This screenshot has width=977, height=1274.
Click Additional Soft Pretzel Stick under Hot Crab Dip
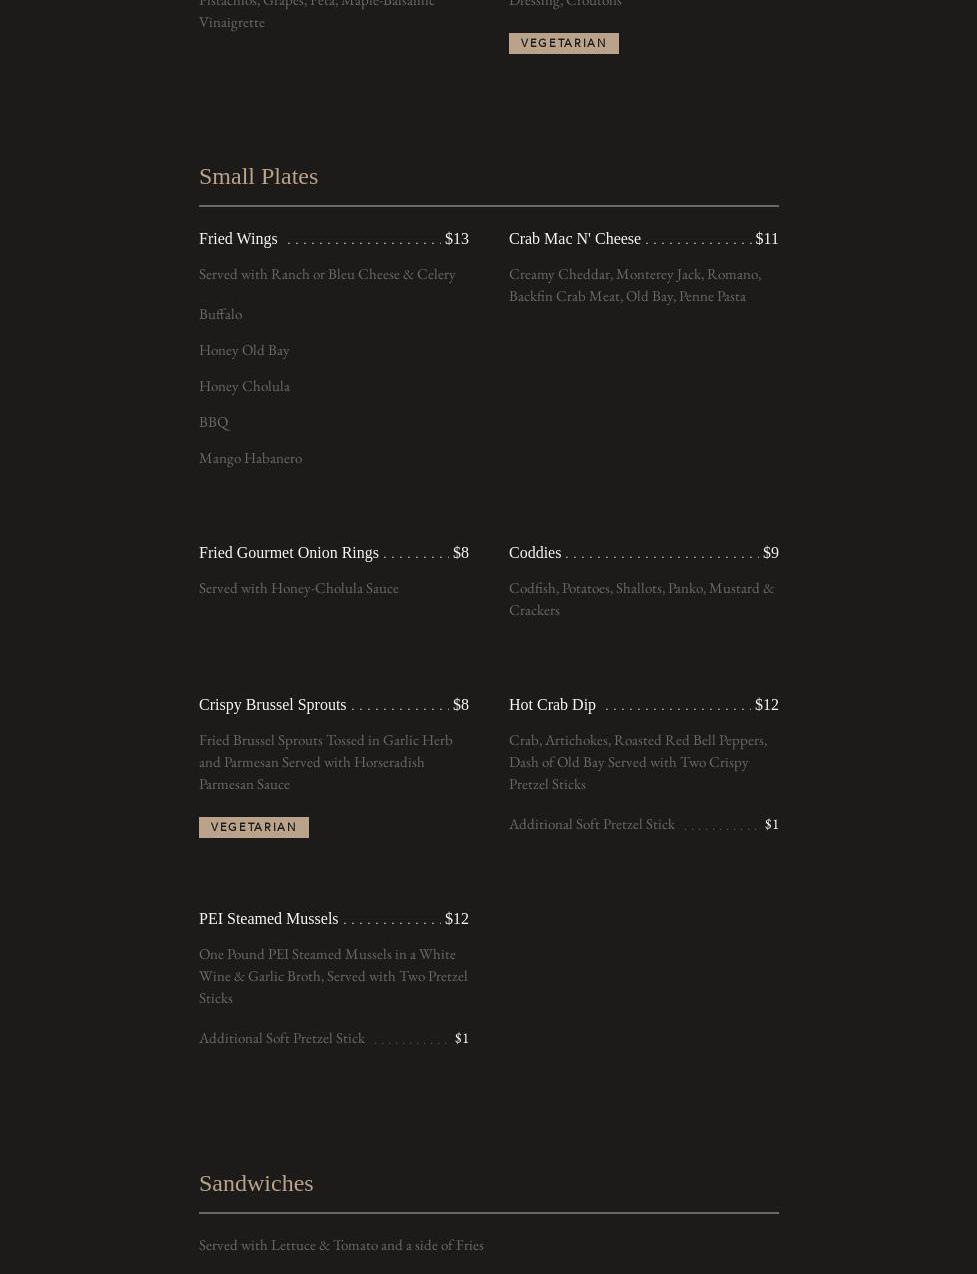[x=592, y=824]
